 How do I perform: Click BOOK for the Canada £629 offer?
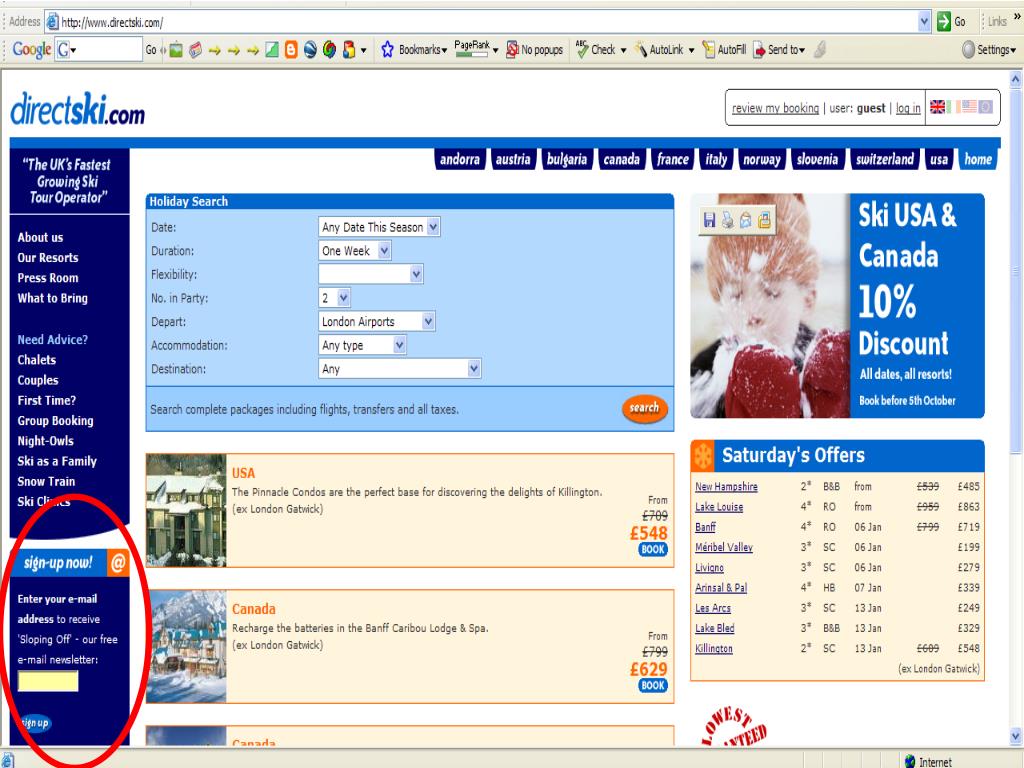653,686
